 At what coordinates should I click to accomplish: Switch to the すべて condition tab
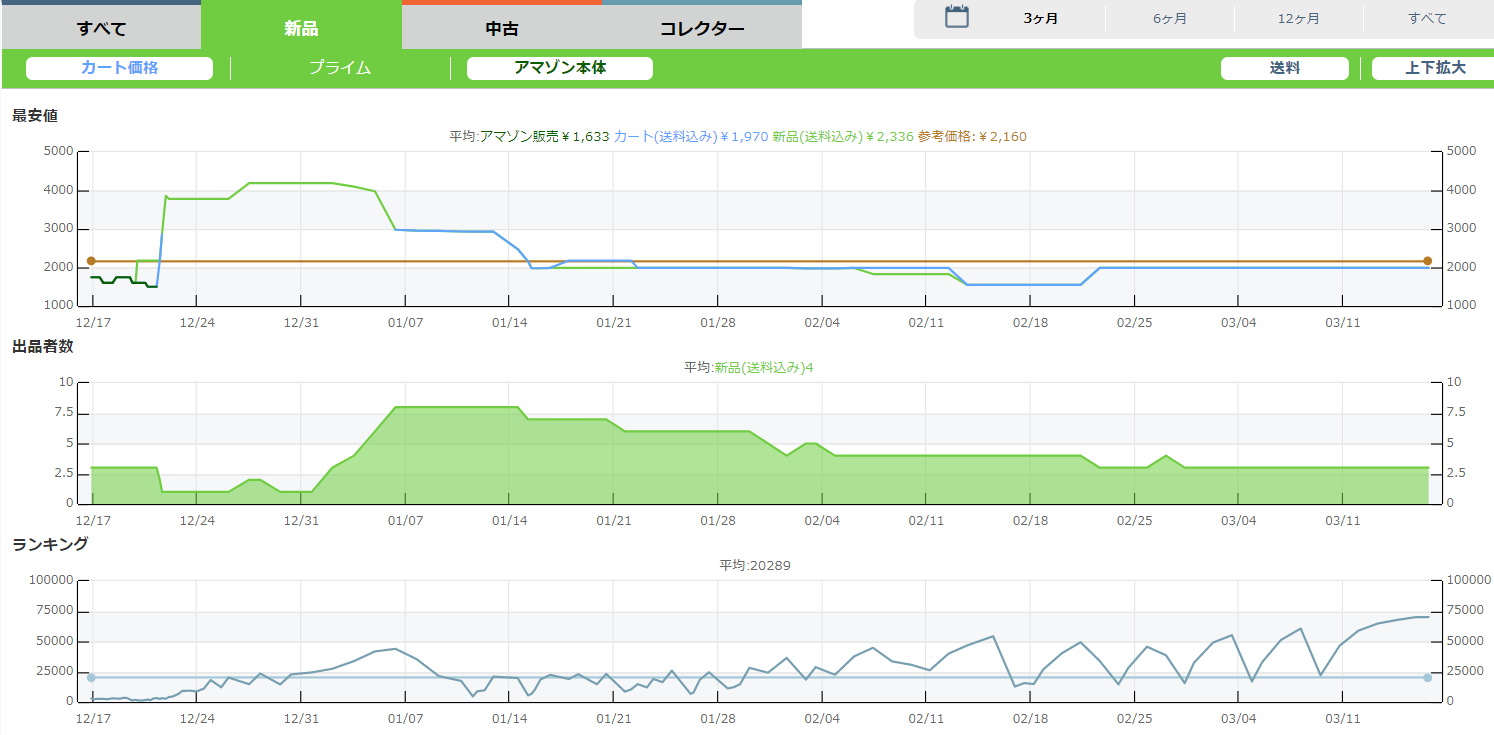pyautogui.click(x=101, y=28)
